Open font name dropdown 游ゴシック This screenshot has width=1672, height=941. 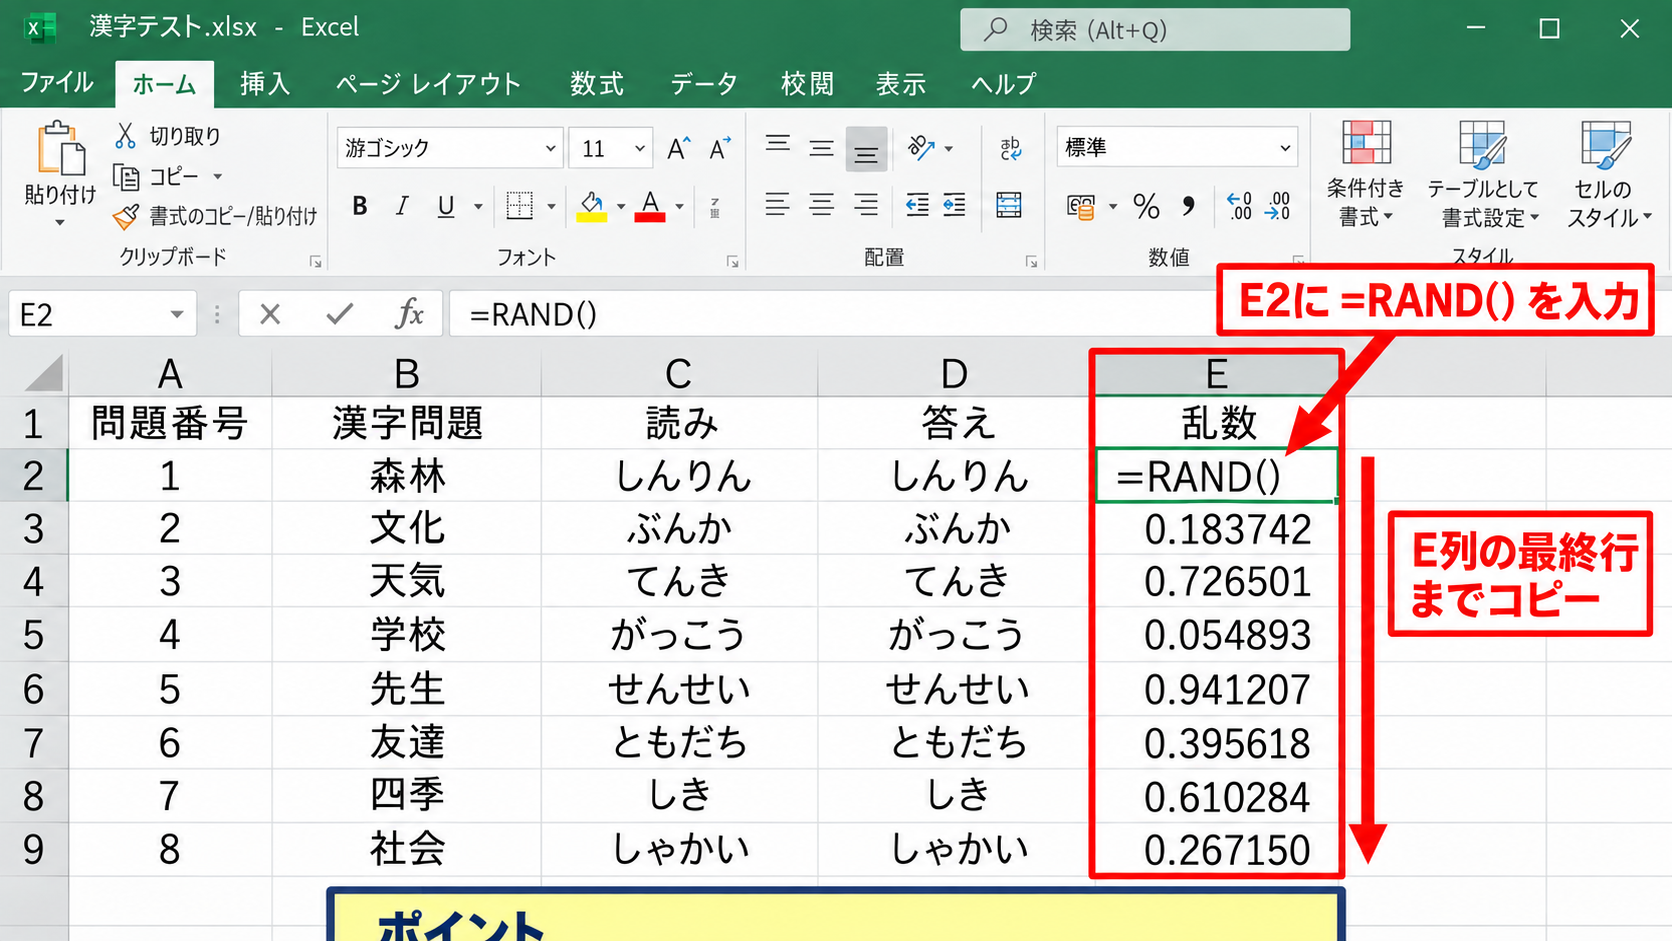point(550,149)
